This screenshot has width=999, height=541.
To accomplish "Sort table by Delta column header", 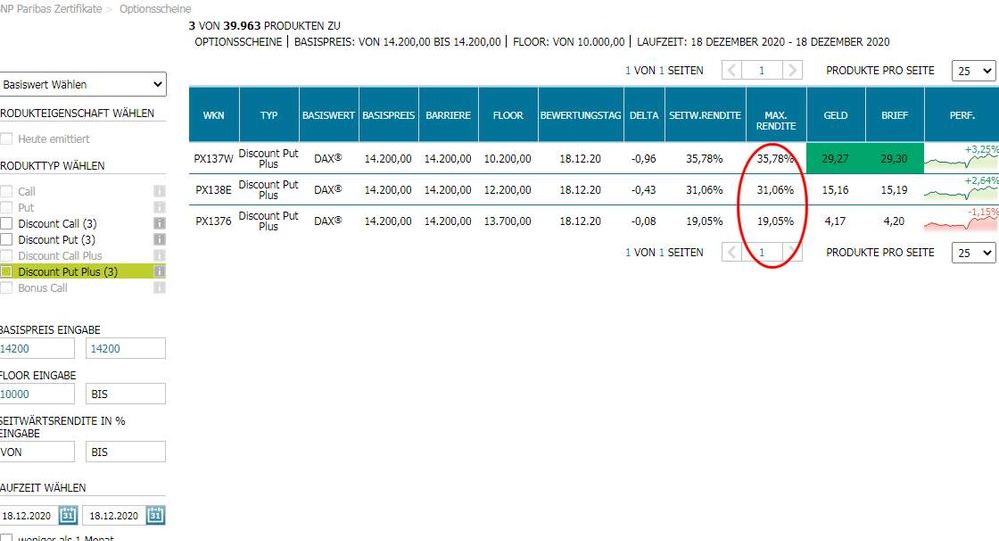I will [x=643, y=115].
